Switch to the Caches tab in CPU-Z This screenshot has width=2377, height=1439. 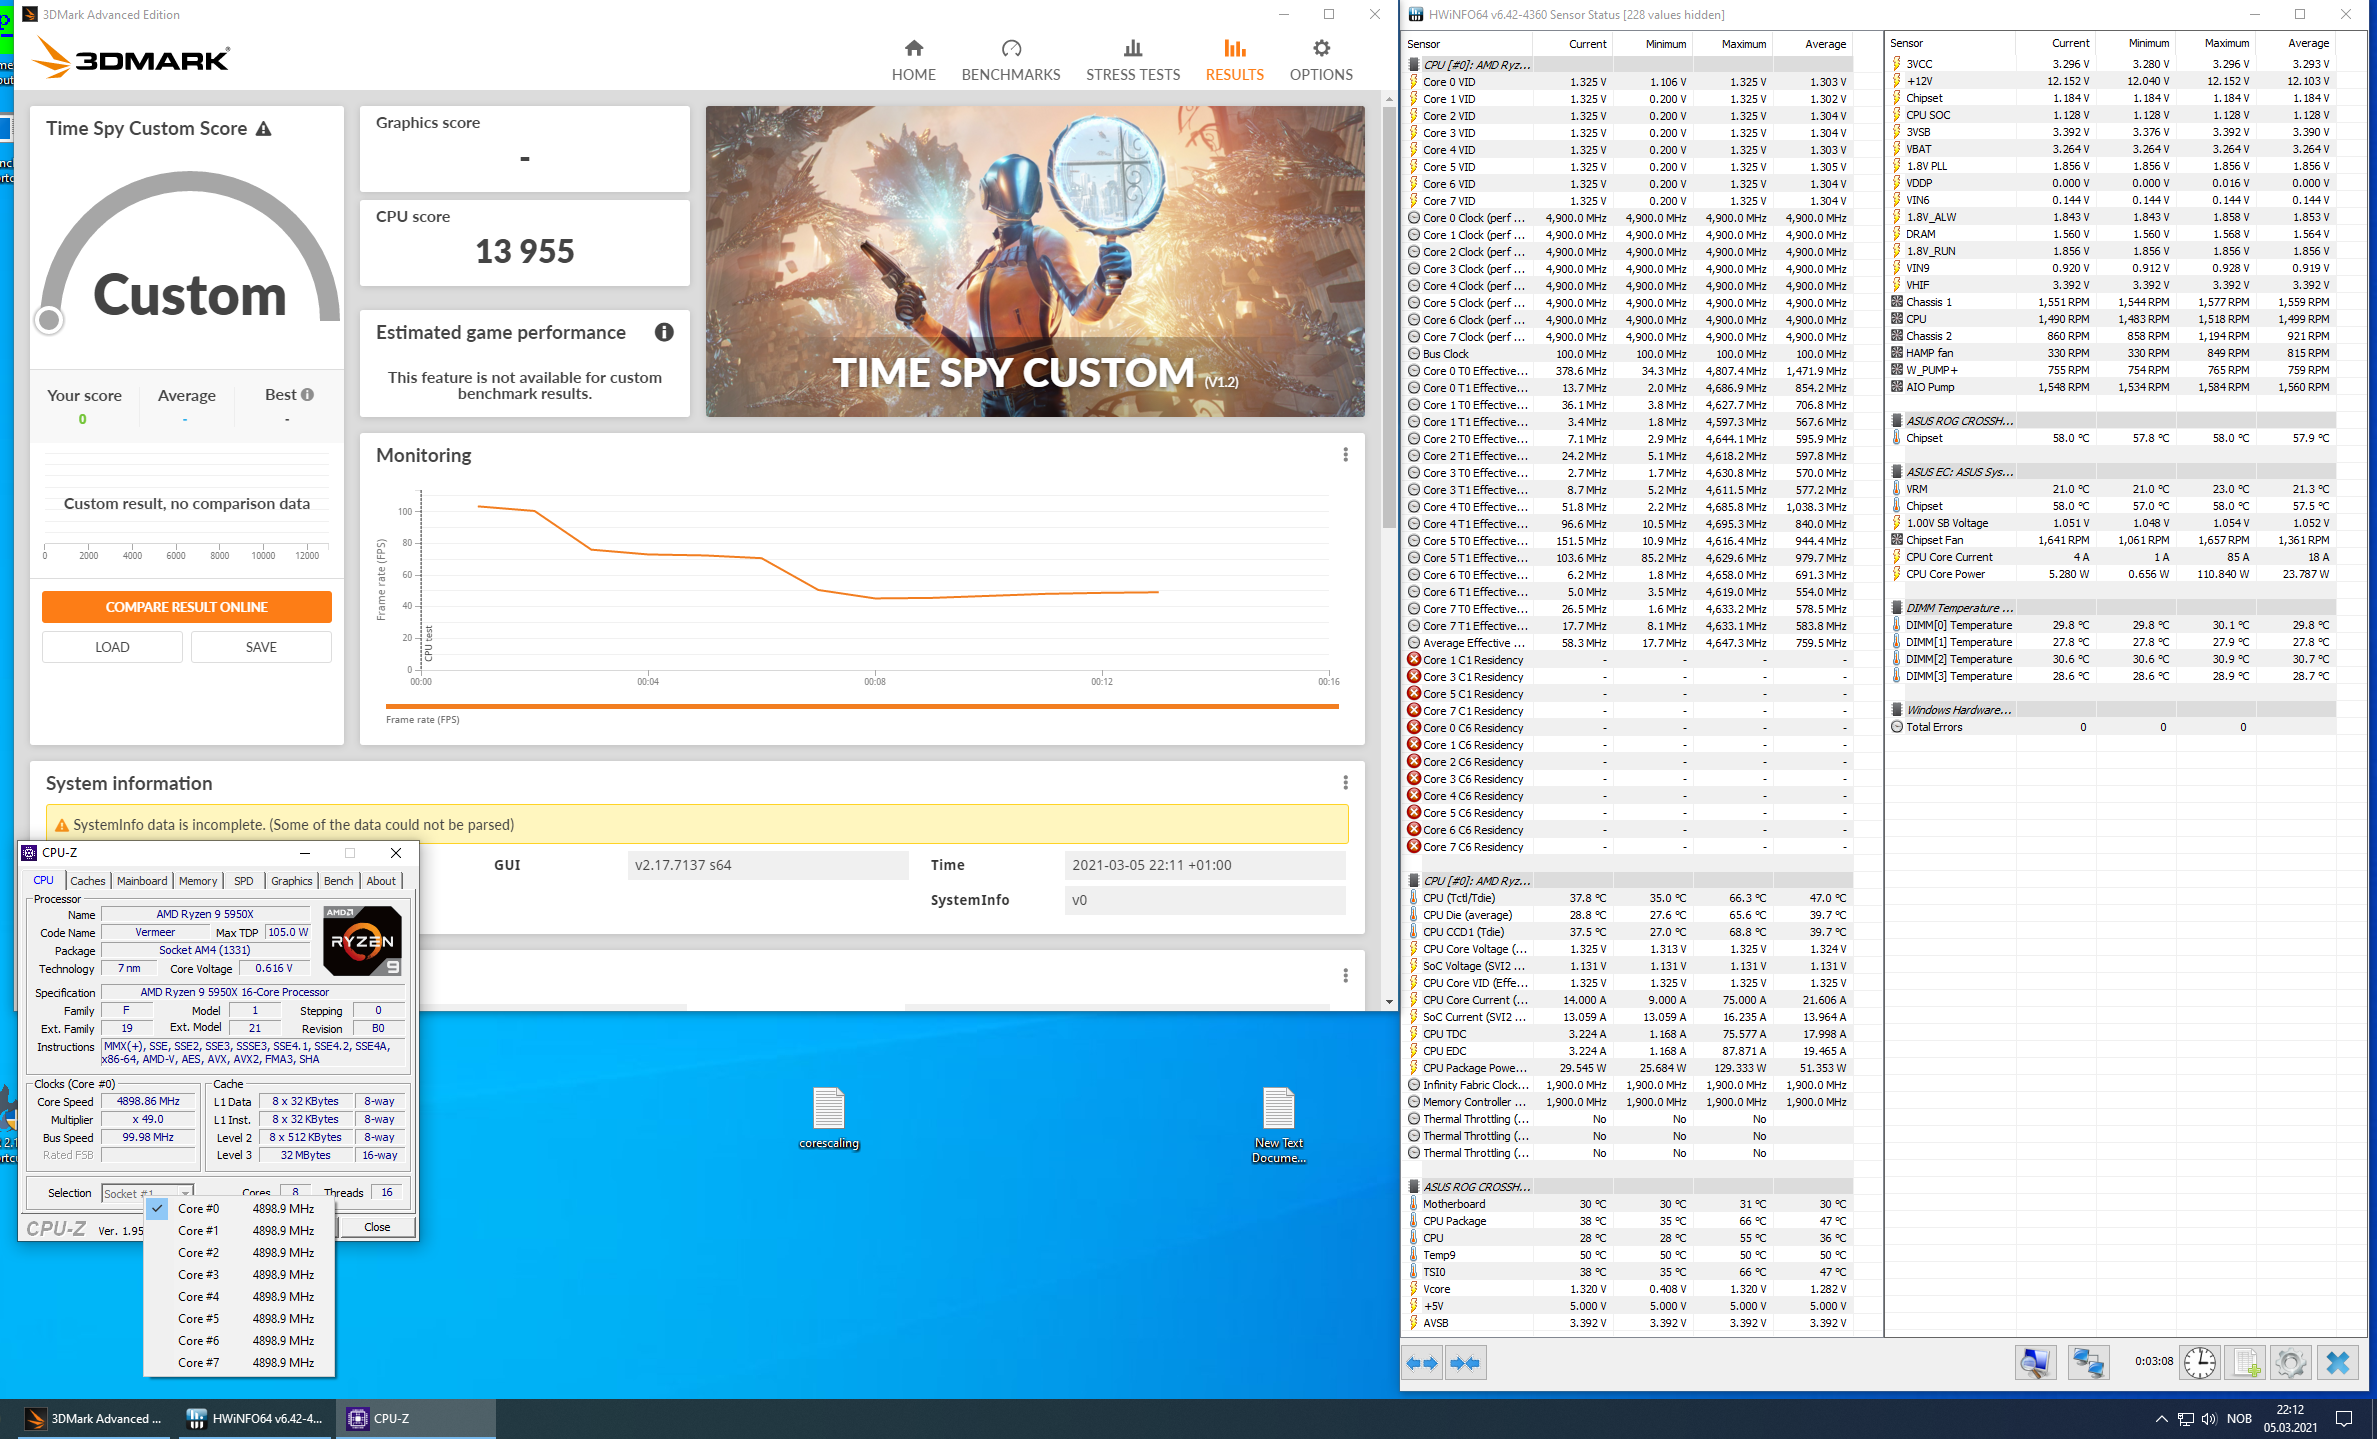pyautogui.click(x=87, y=881)
